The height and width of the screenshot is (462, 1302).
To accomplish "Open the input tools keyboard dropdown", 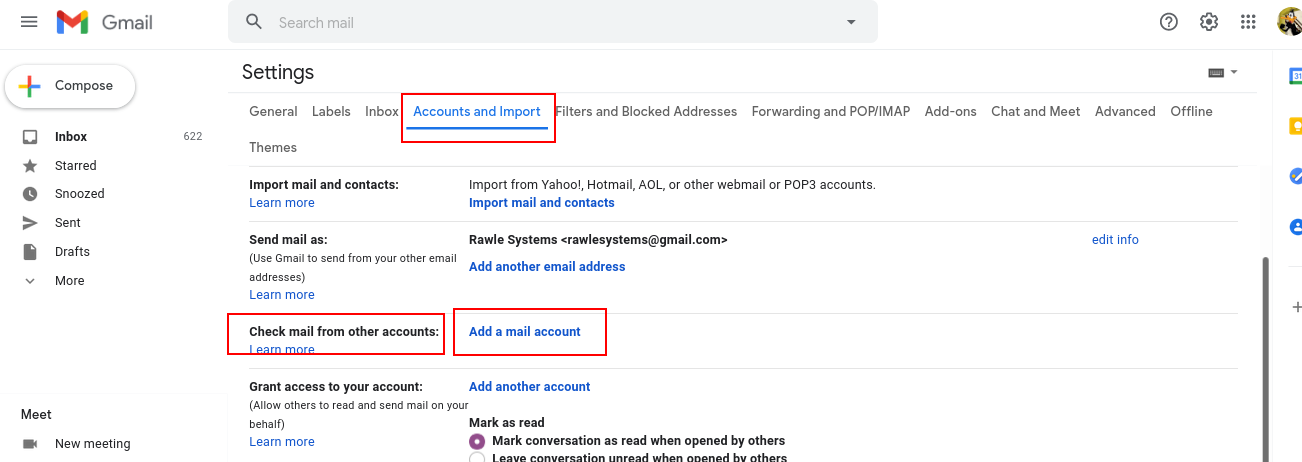I will (1223, 72).
